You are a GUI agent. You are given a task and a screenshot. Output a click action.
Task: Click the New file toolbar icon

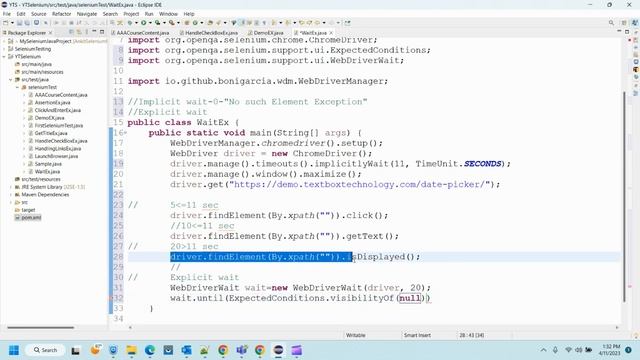click(x=6, y=23)
